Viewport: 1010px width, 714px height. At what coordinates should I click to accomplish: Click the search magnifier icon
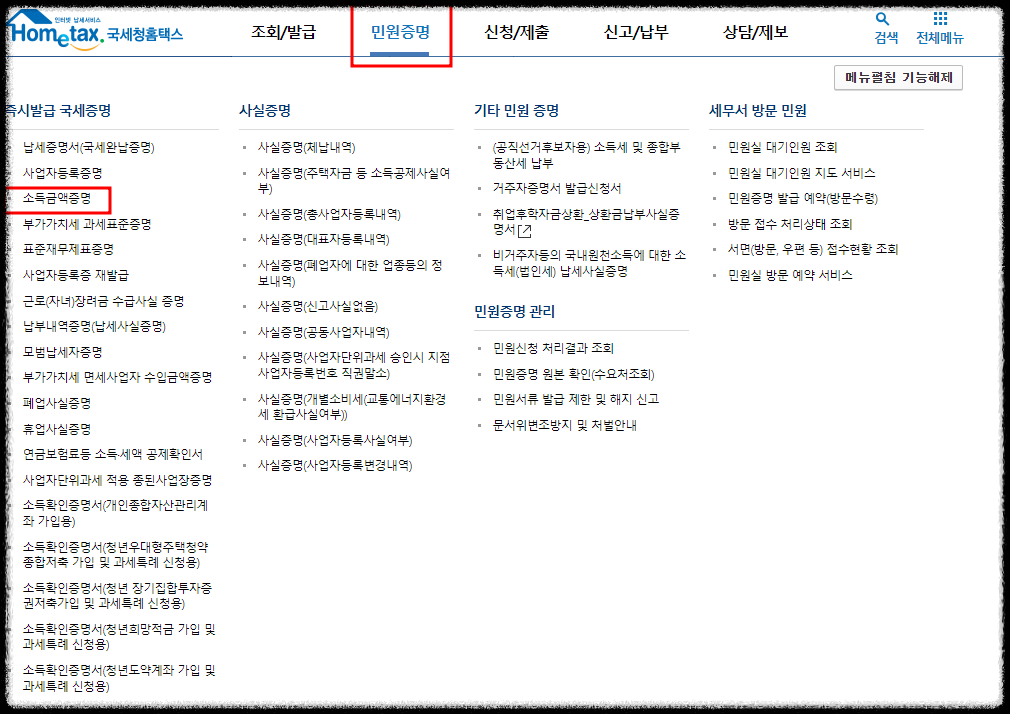pos(882,20)
